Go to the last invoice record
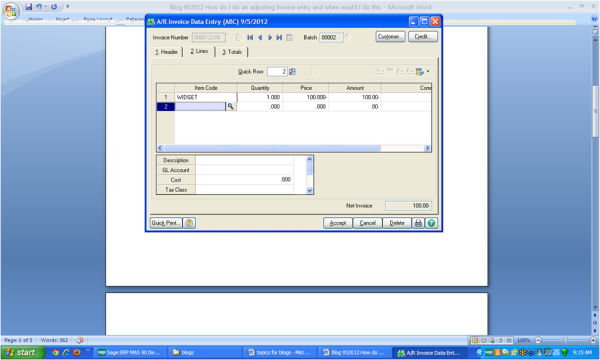600x360 pixels. [x=279, y=37]
